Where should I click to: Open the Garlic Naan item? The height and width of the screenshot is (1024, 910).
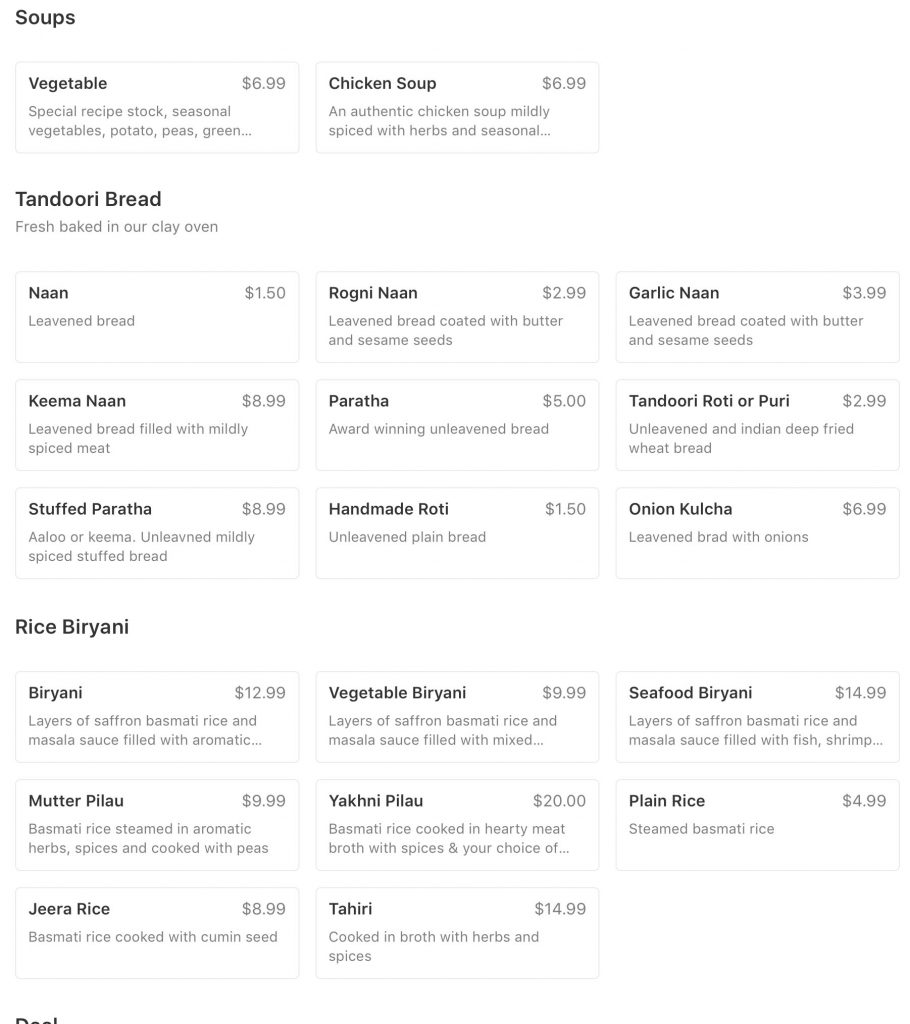[x=757, y=315]
